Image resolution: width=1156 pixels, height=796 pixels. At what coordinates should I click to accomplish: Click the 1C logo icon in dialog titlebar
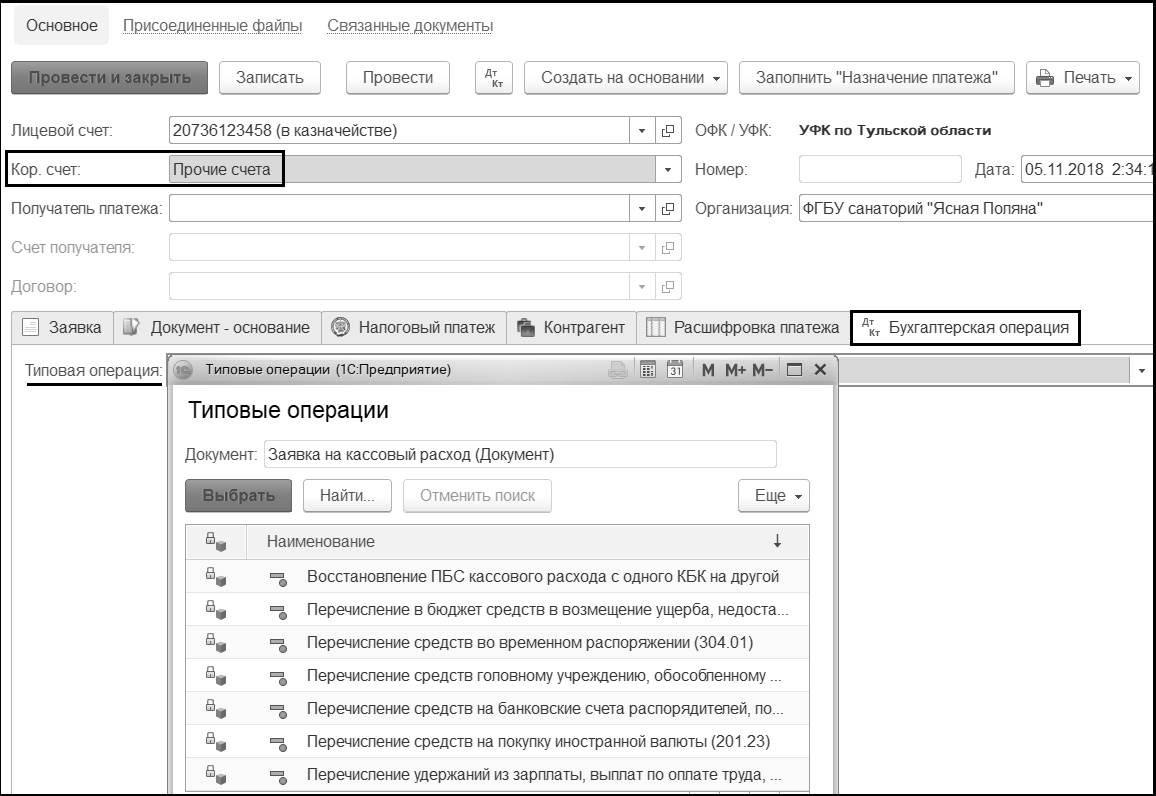[183, 370]
